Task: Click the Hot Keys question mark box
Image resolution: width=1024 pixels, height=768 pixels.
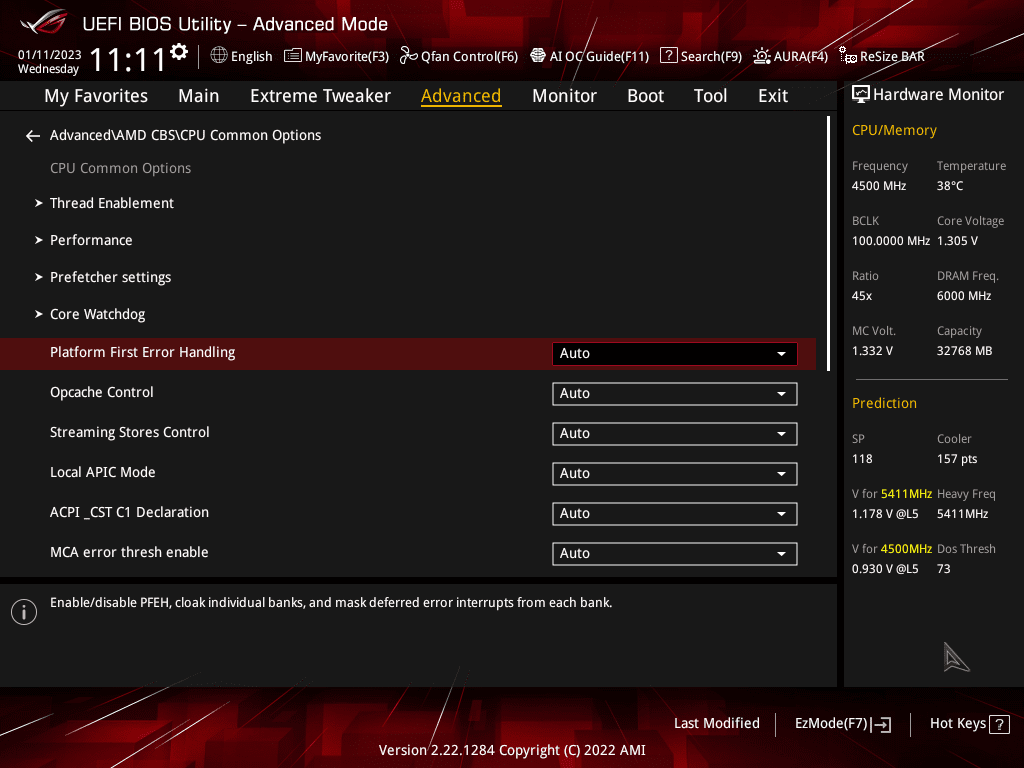Action: [999, 724]
